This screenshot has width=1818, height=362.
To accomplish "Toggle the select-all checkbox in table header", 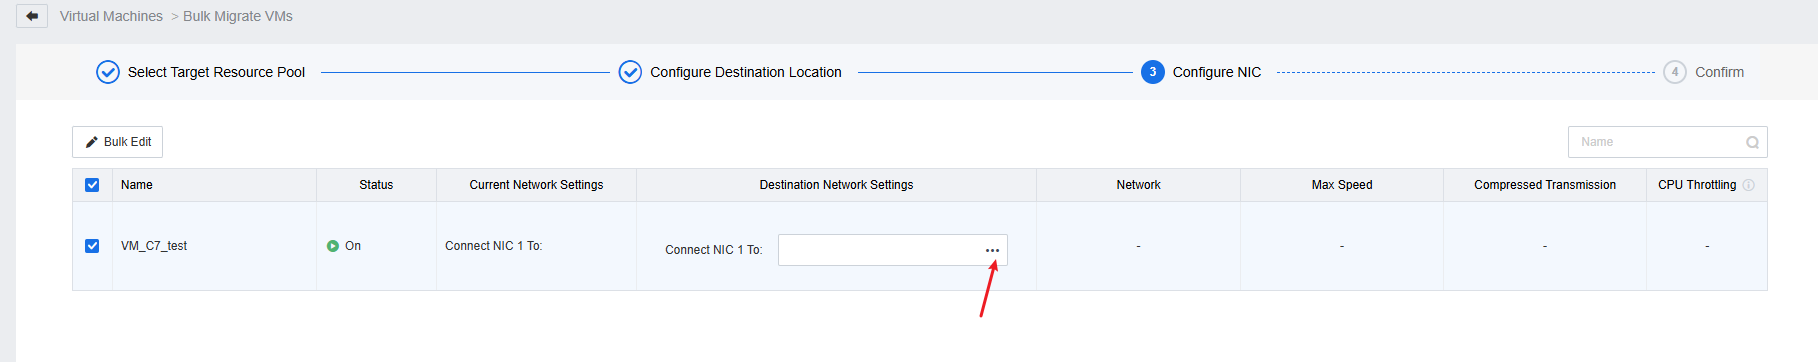I will pyautogui.click(x=92, y=185).
